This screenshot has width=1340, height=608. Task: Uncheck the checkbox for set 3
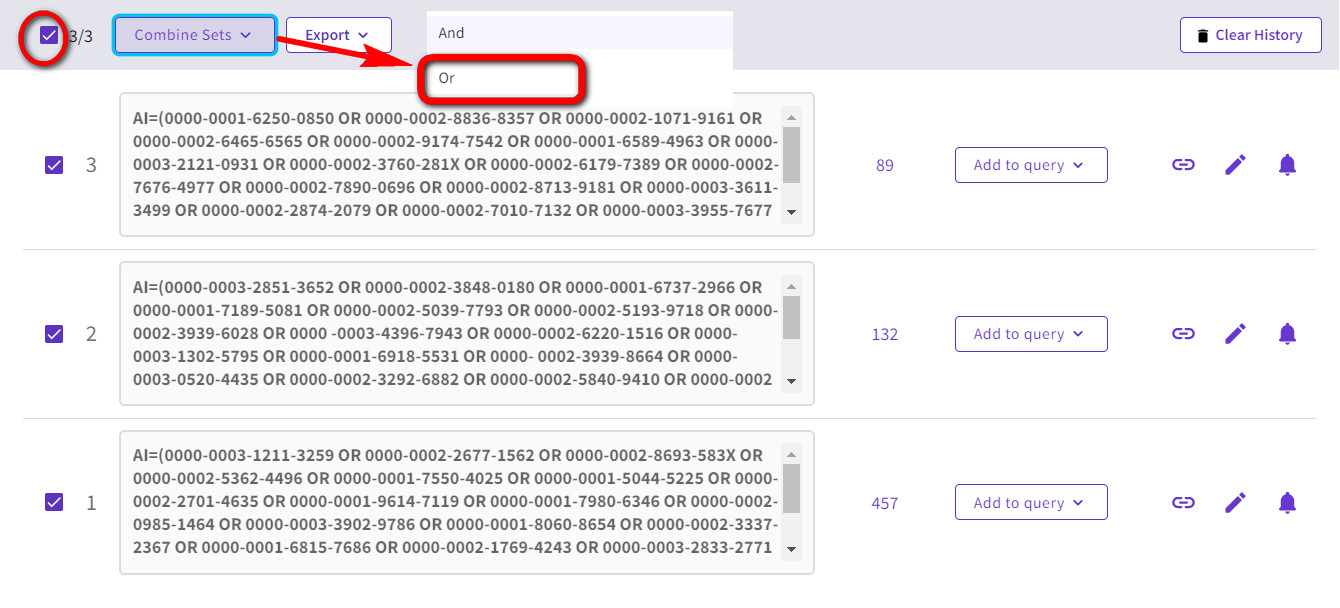coord(54,165)
